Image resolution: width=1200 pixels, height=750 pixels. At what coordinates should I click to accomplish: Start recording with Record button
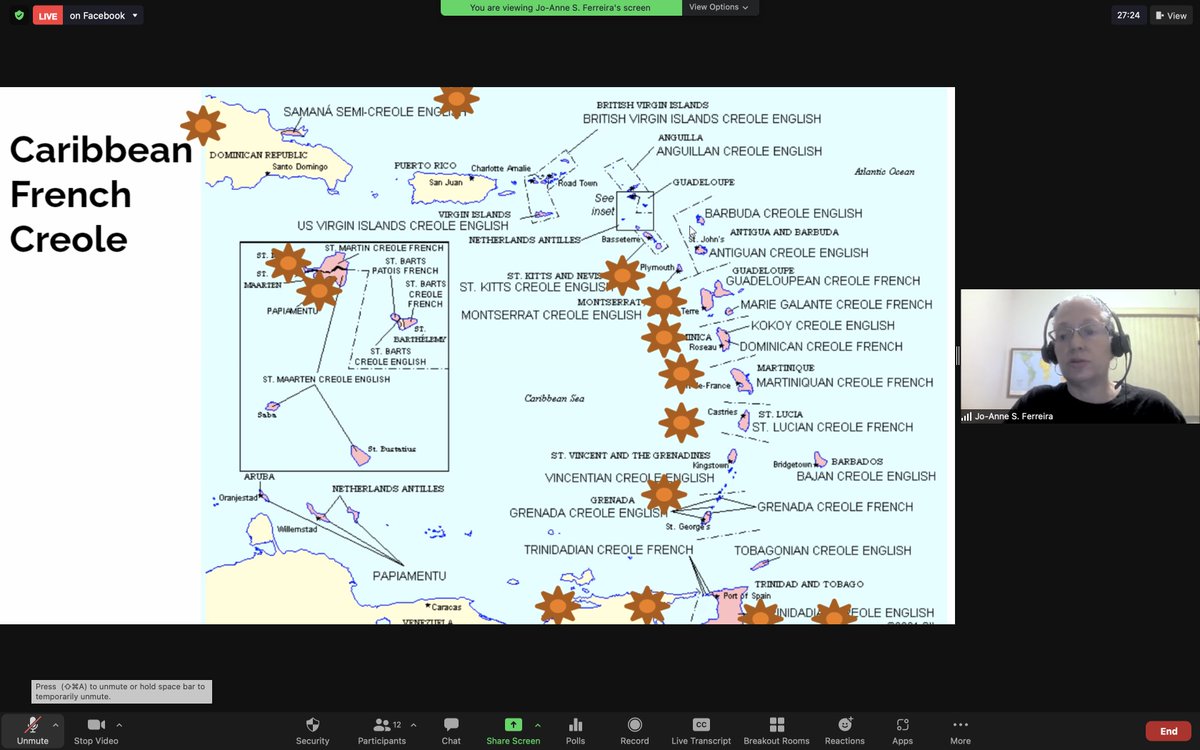(634, 730)
